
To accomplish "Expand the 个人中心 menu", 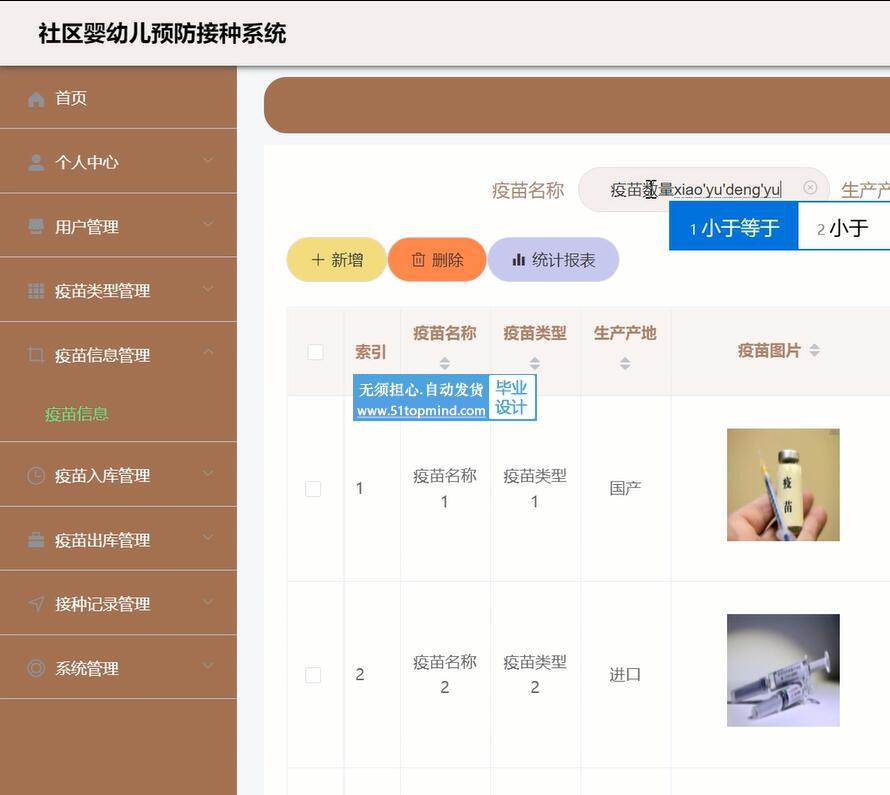I will [208, 161].
